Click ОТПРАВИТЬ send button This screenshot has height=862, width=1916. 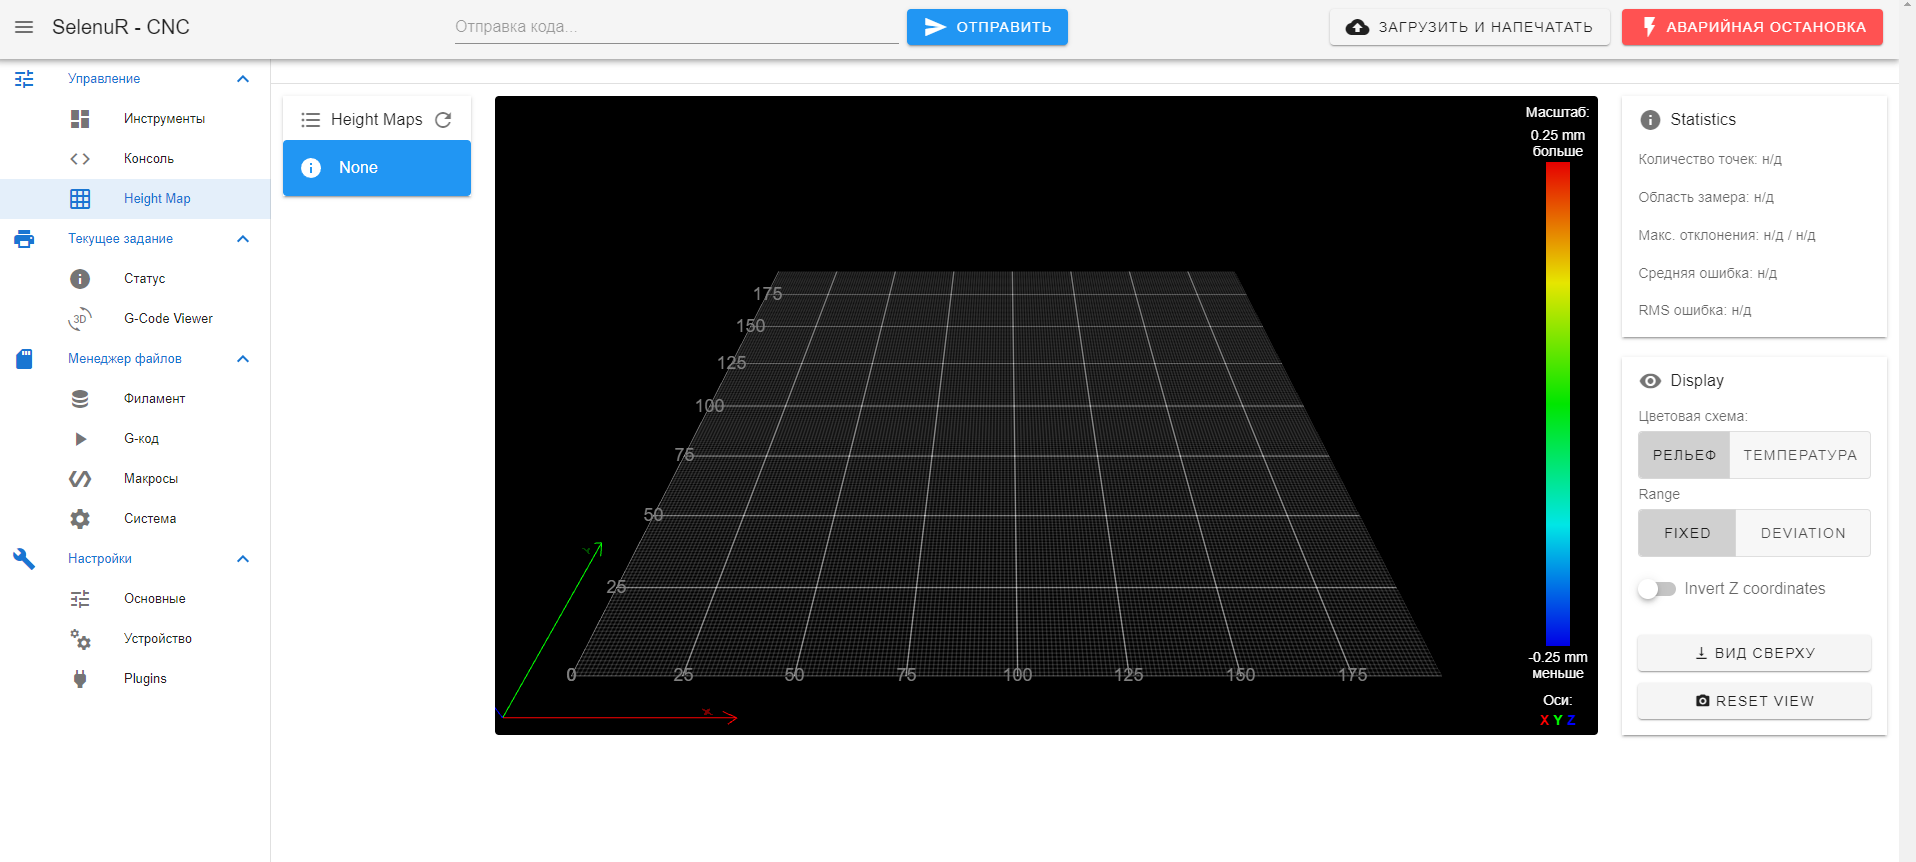click(987, 27)
